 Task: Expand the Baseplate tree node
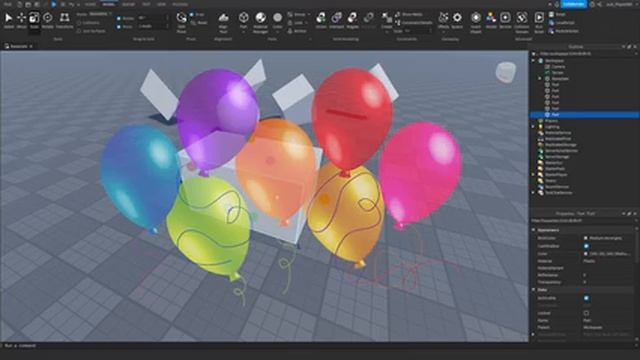click(540, 78)
